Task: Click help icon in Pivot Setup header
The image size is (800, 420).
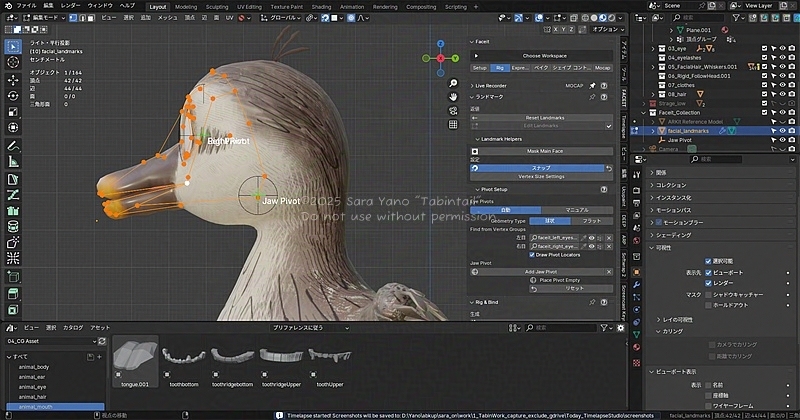Action: tap(604, 189)
